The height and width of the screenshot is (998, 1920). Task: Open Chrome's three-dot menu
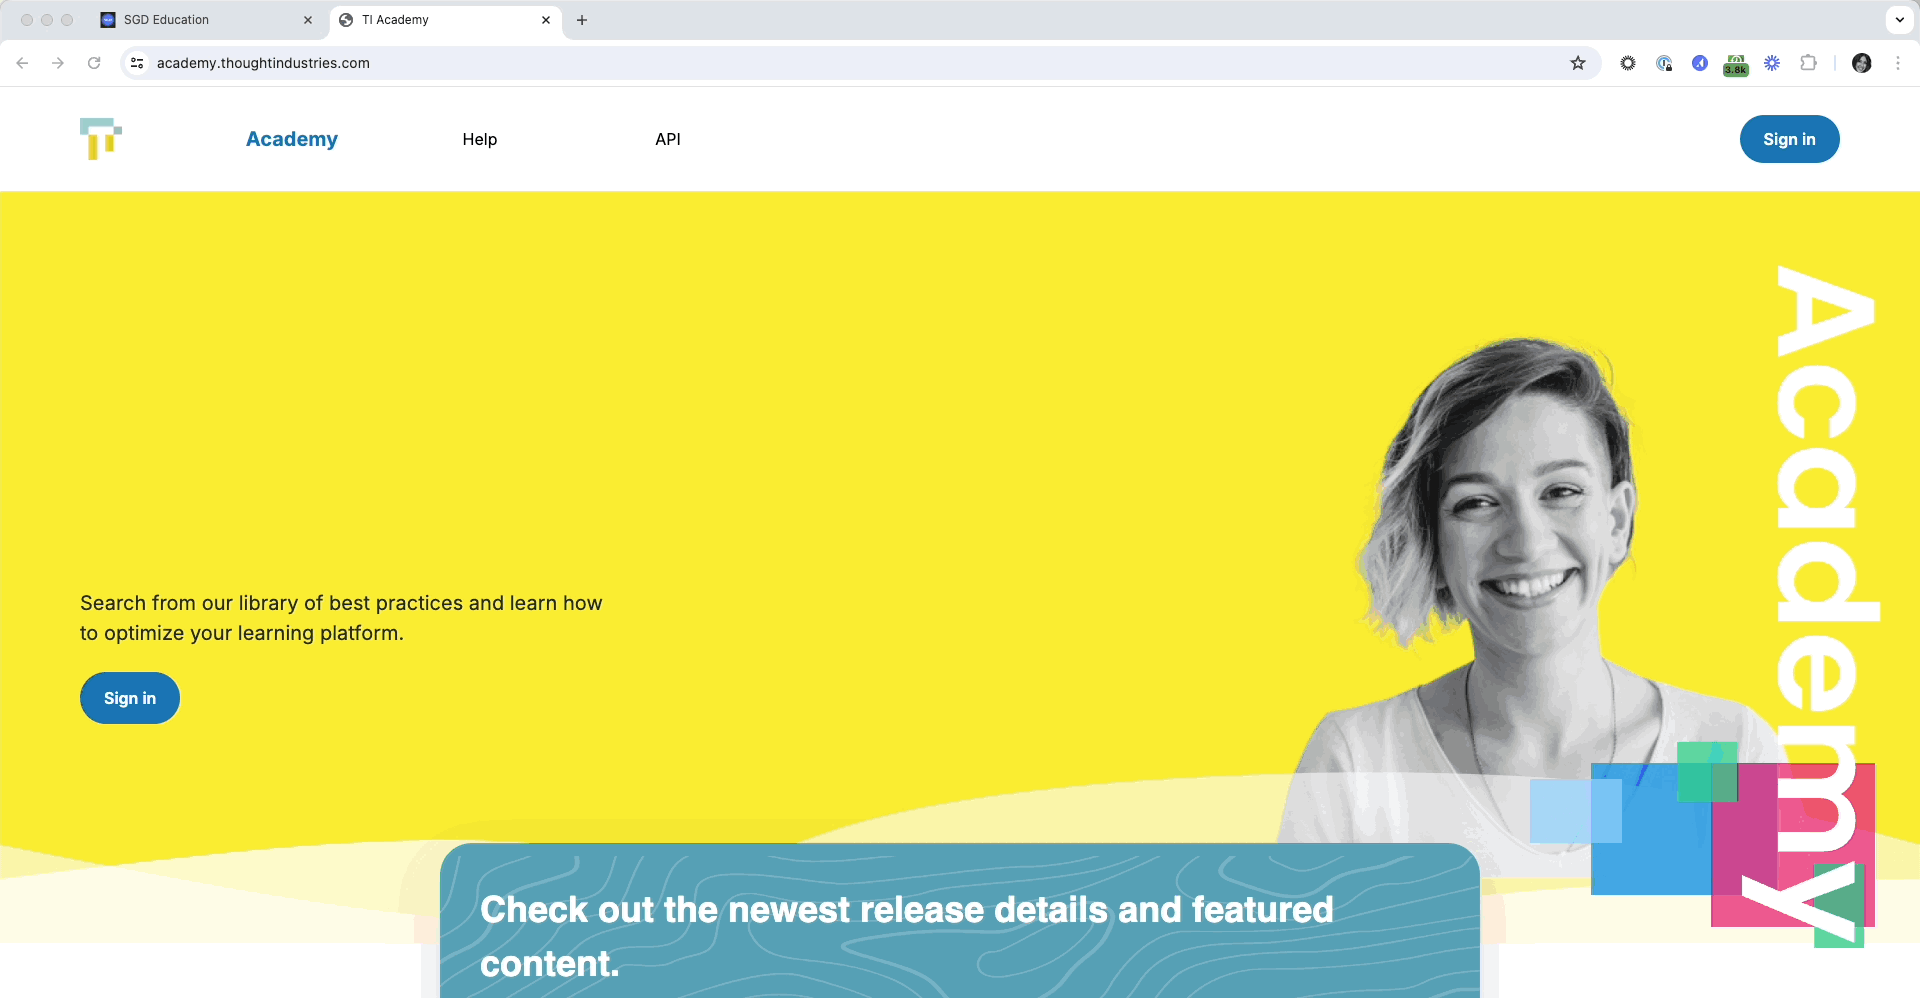point(1898,63)
